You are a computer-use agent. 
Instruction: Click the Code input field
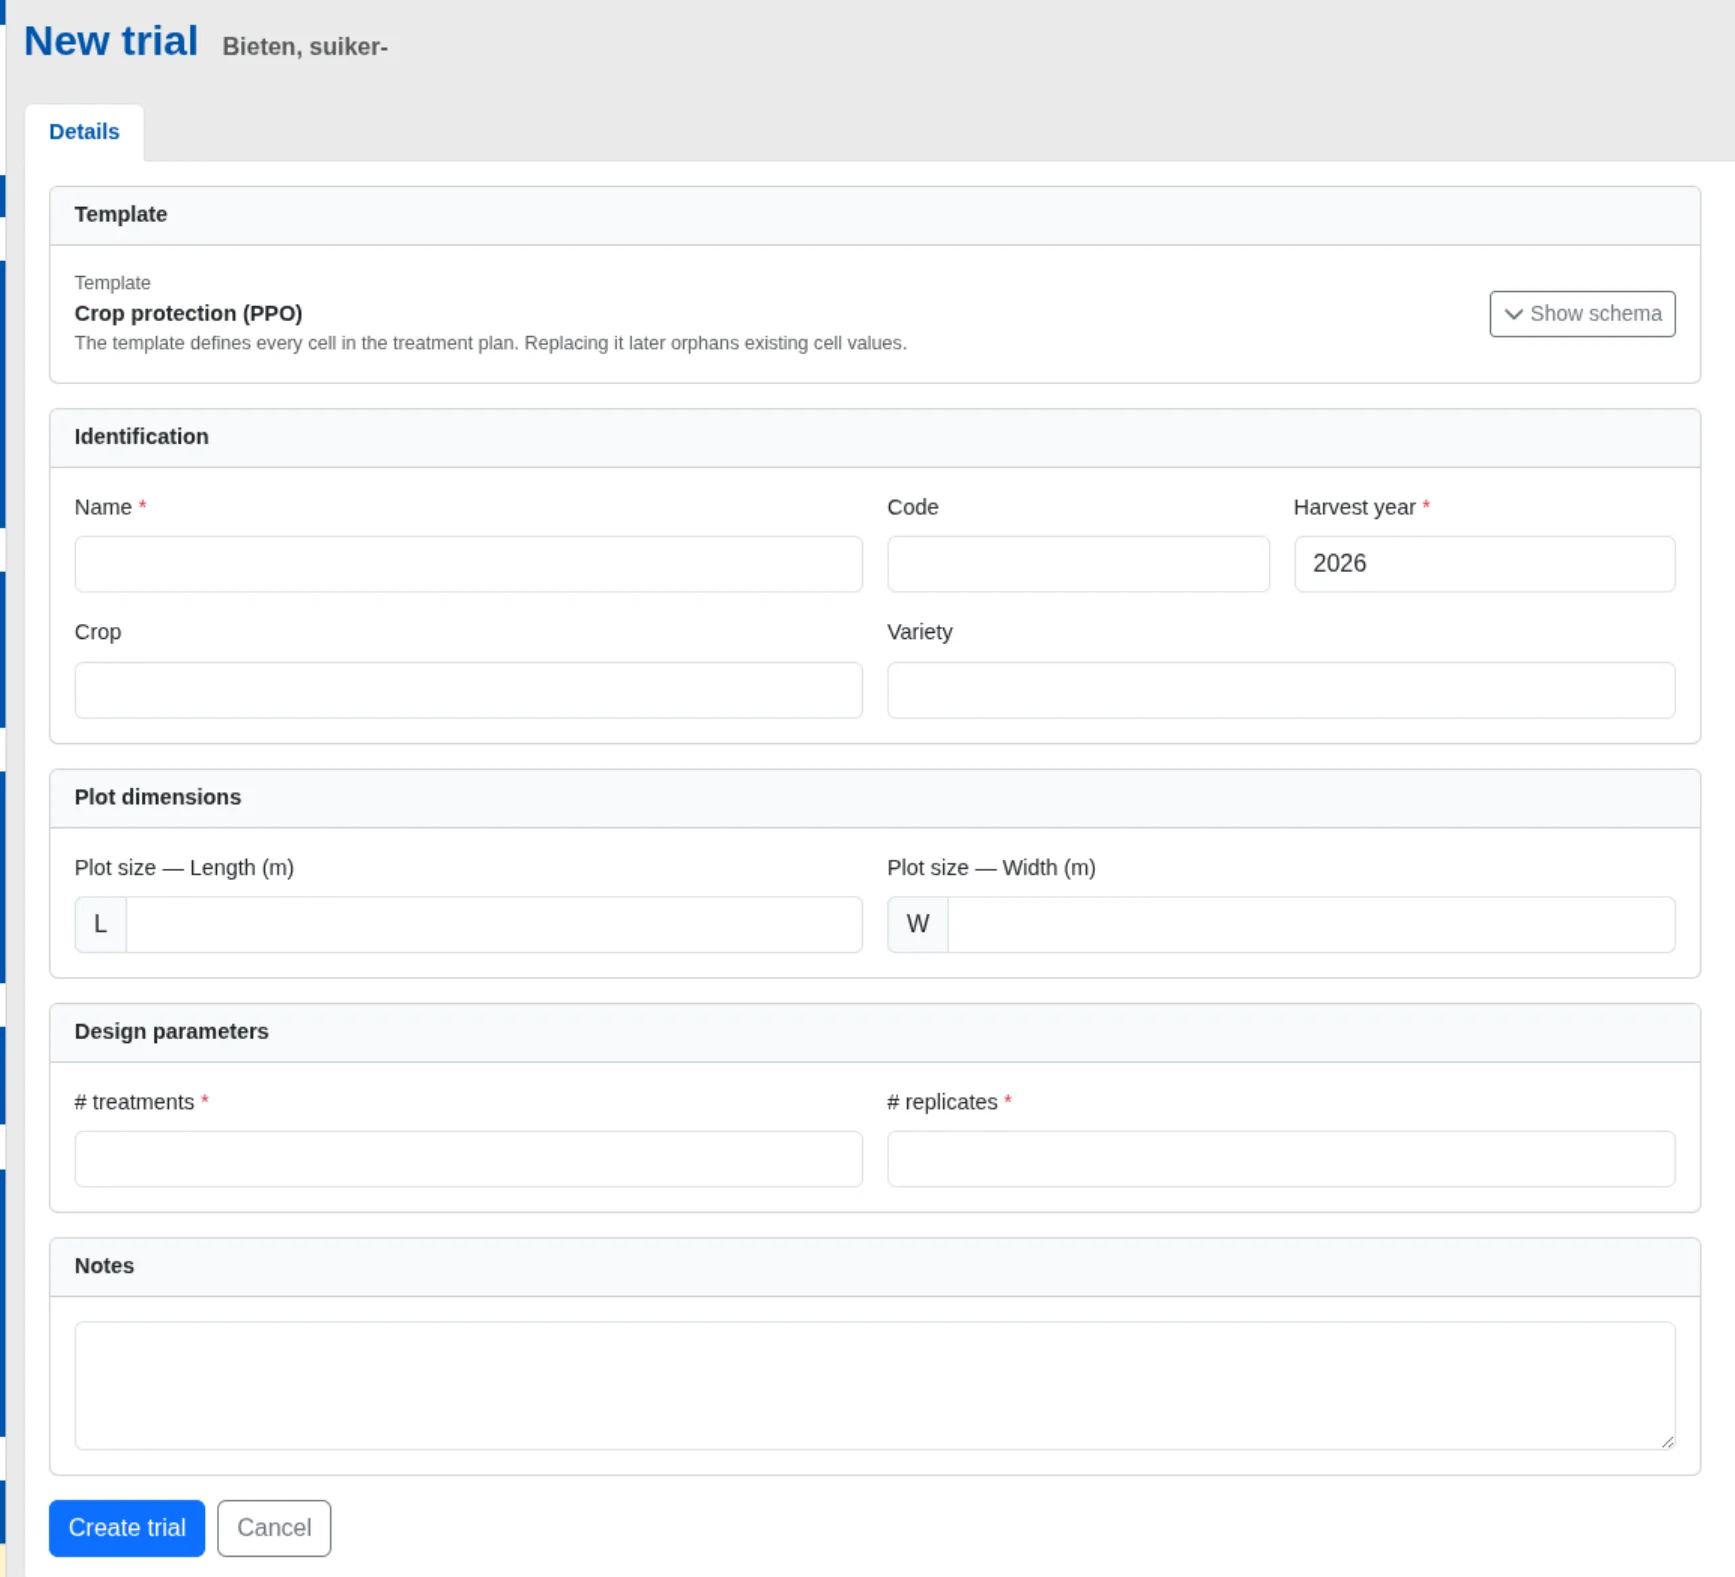pos(1077,563)
